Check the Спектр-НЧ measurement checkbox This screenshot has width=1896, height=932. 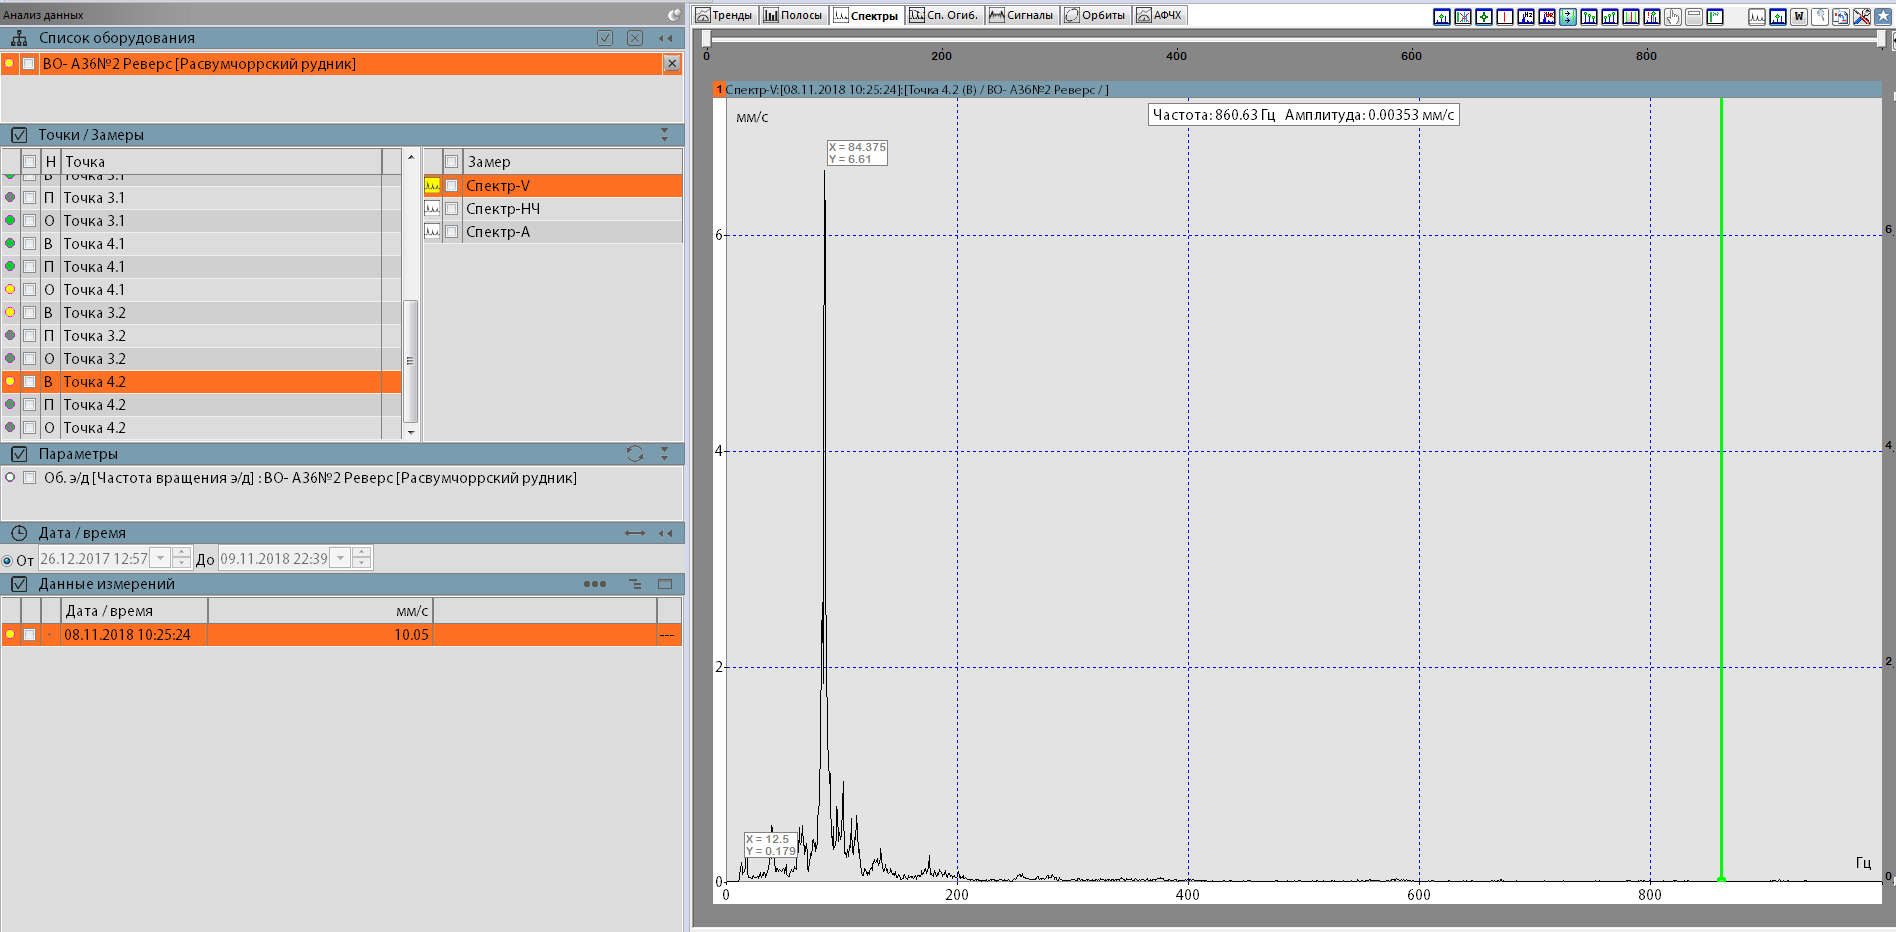(452, 209)
